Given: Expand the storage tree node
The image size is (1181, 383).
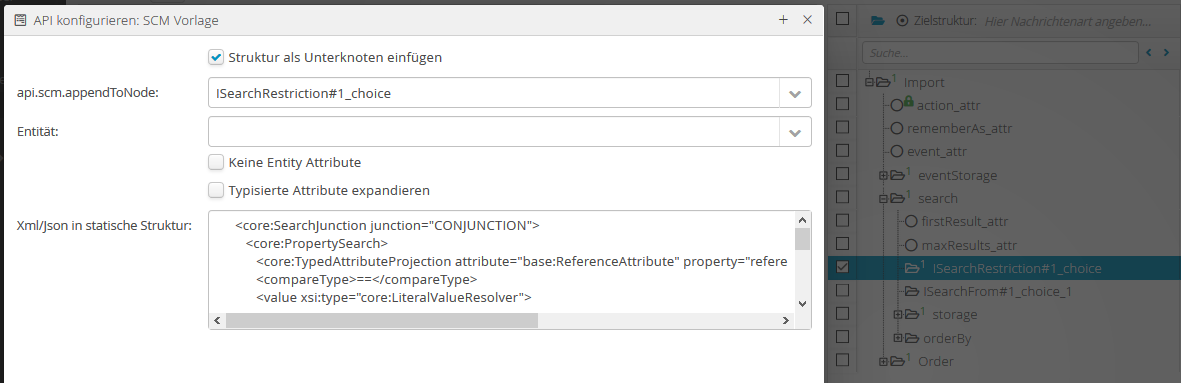Looking at the screenshot, I should tap(897, 315).
